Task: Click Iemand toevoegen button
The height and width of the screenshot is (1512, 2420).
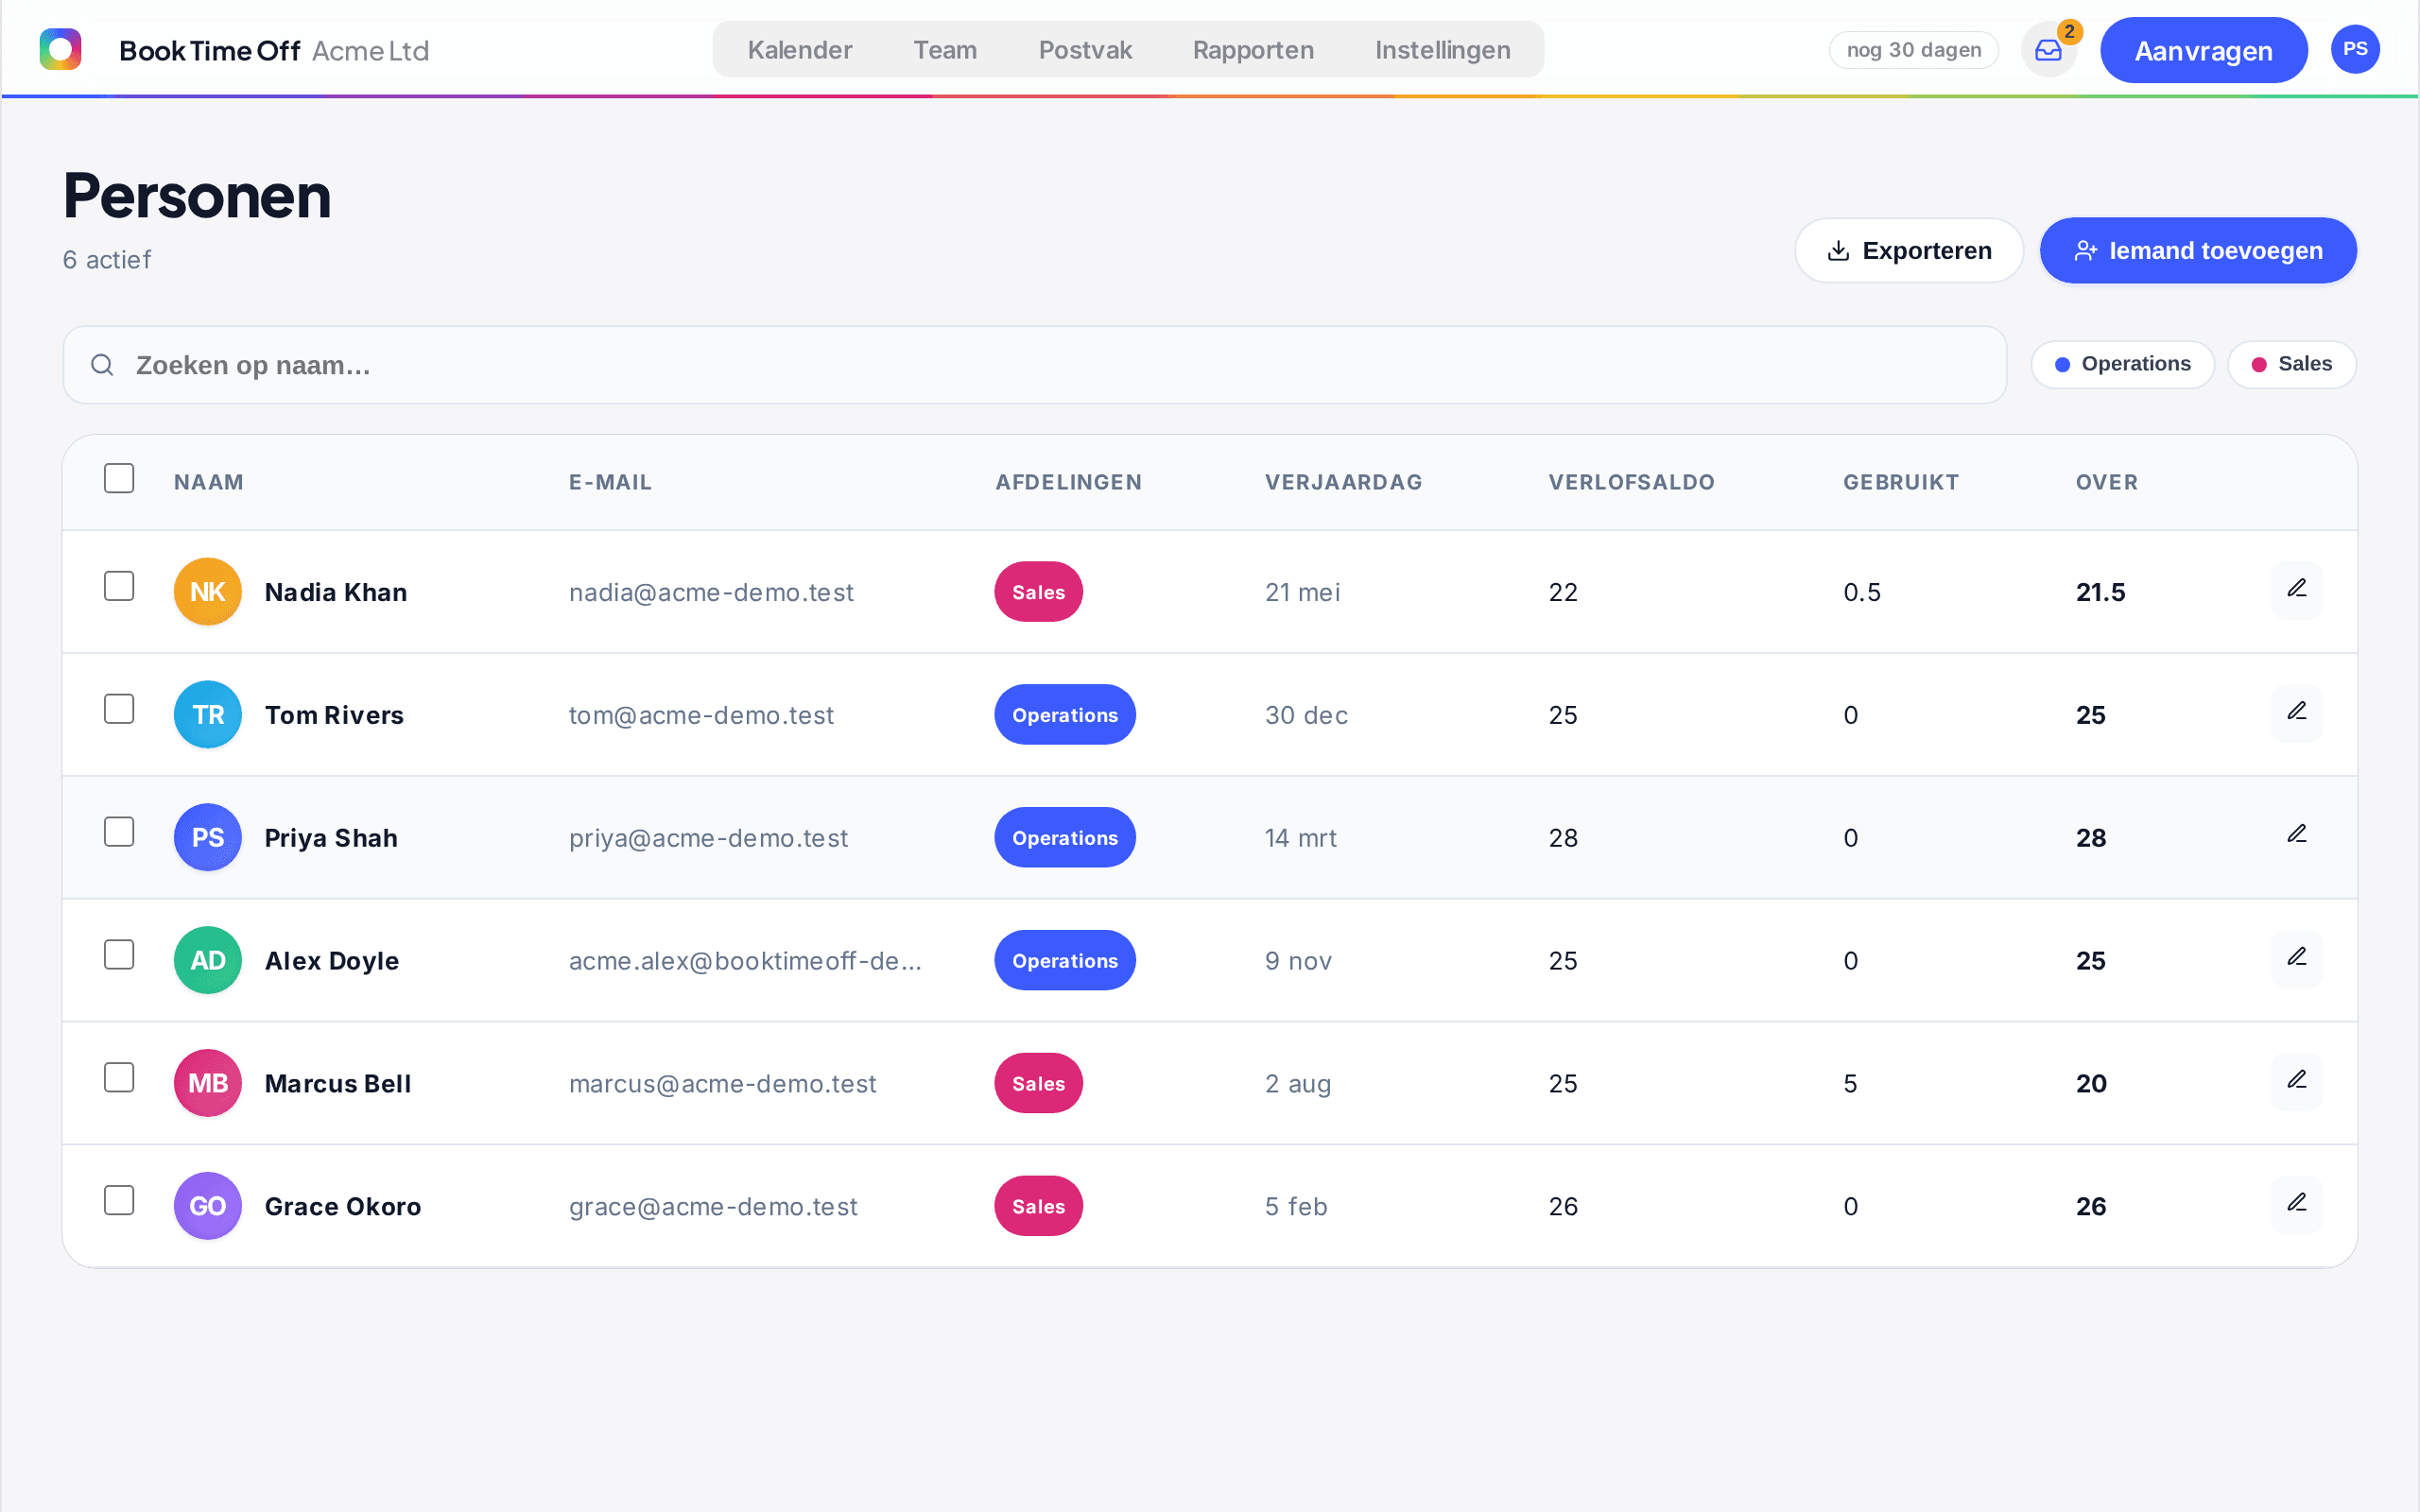Action: 2198,250
